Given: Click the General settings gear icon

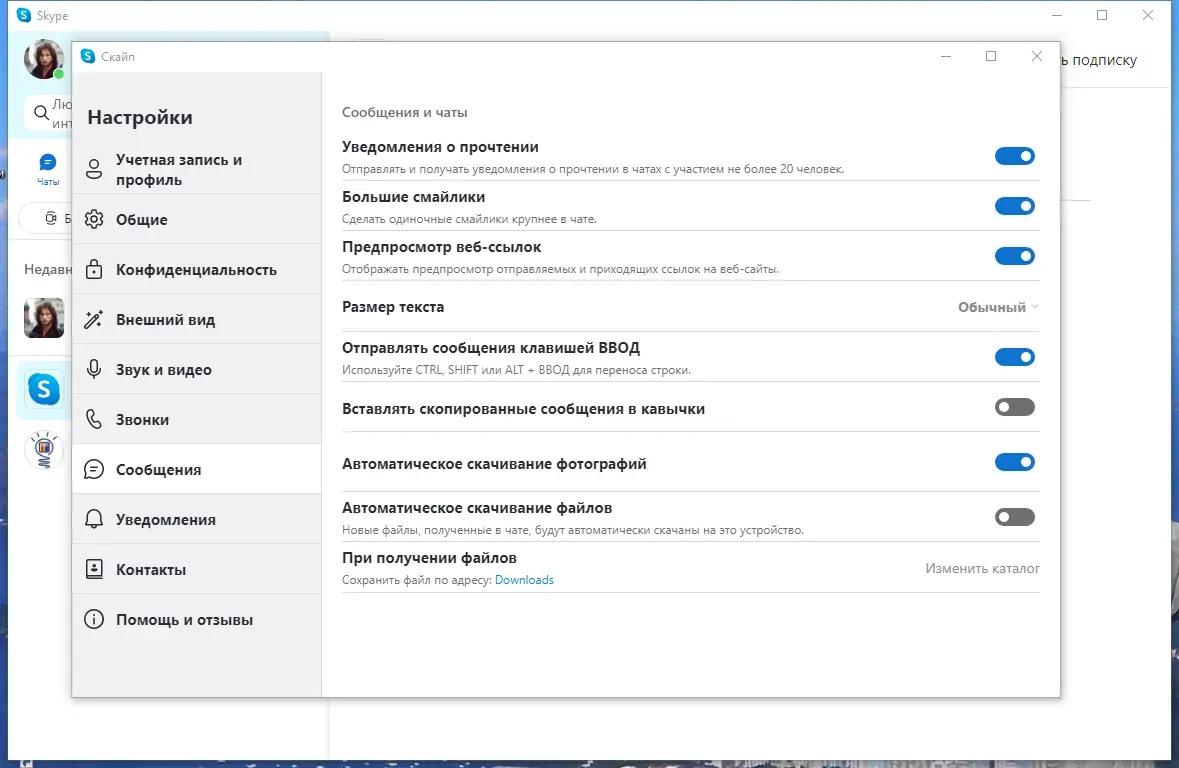Looking at the screenshot, I should pos(94,219).
